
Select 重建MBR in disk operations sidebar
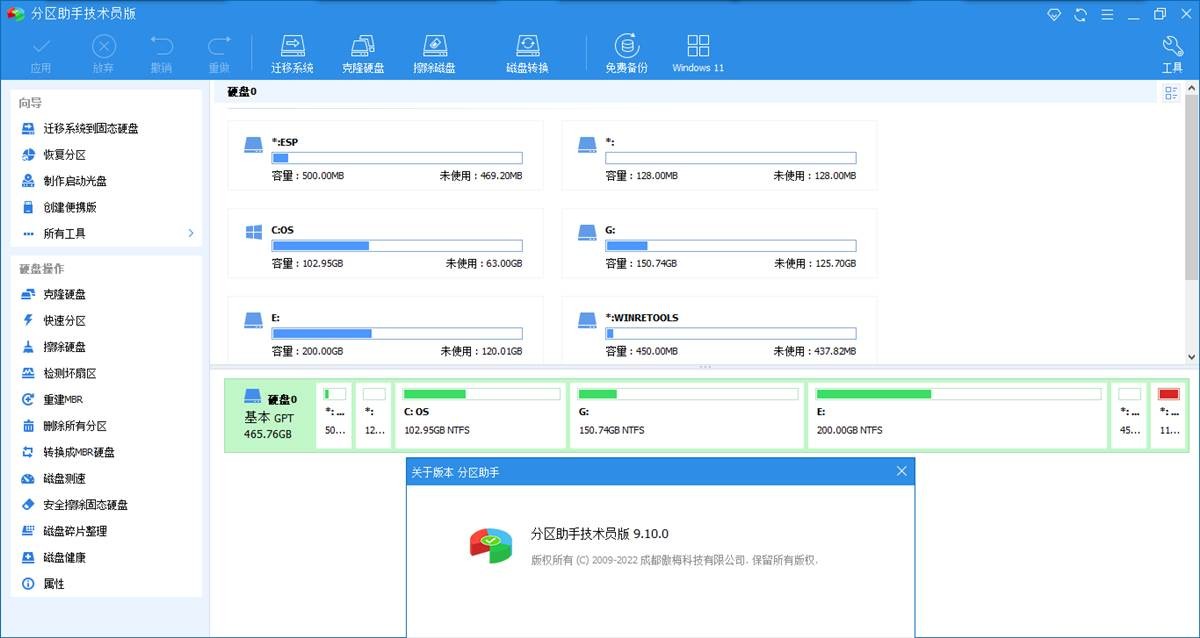[62, 399]
